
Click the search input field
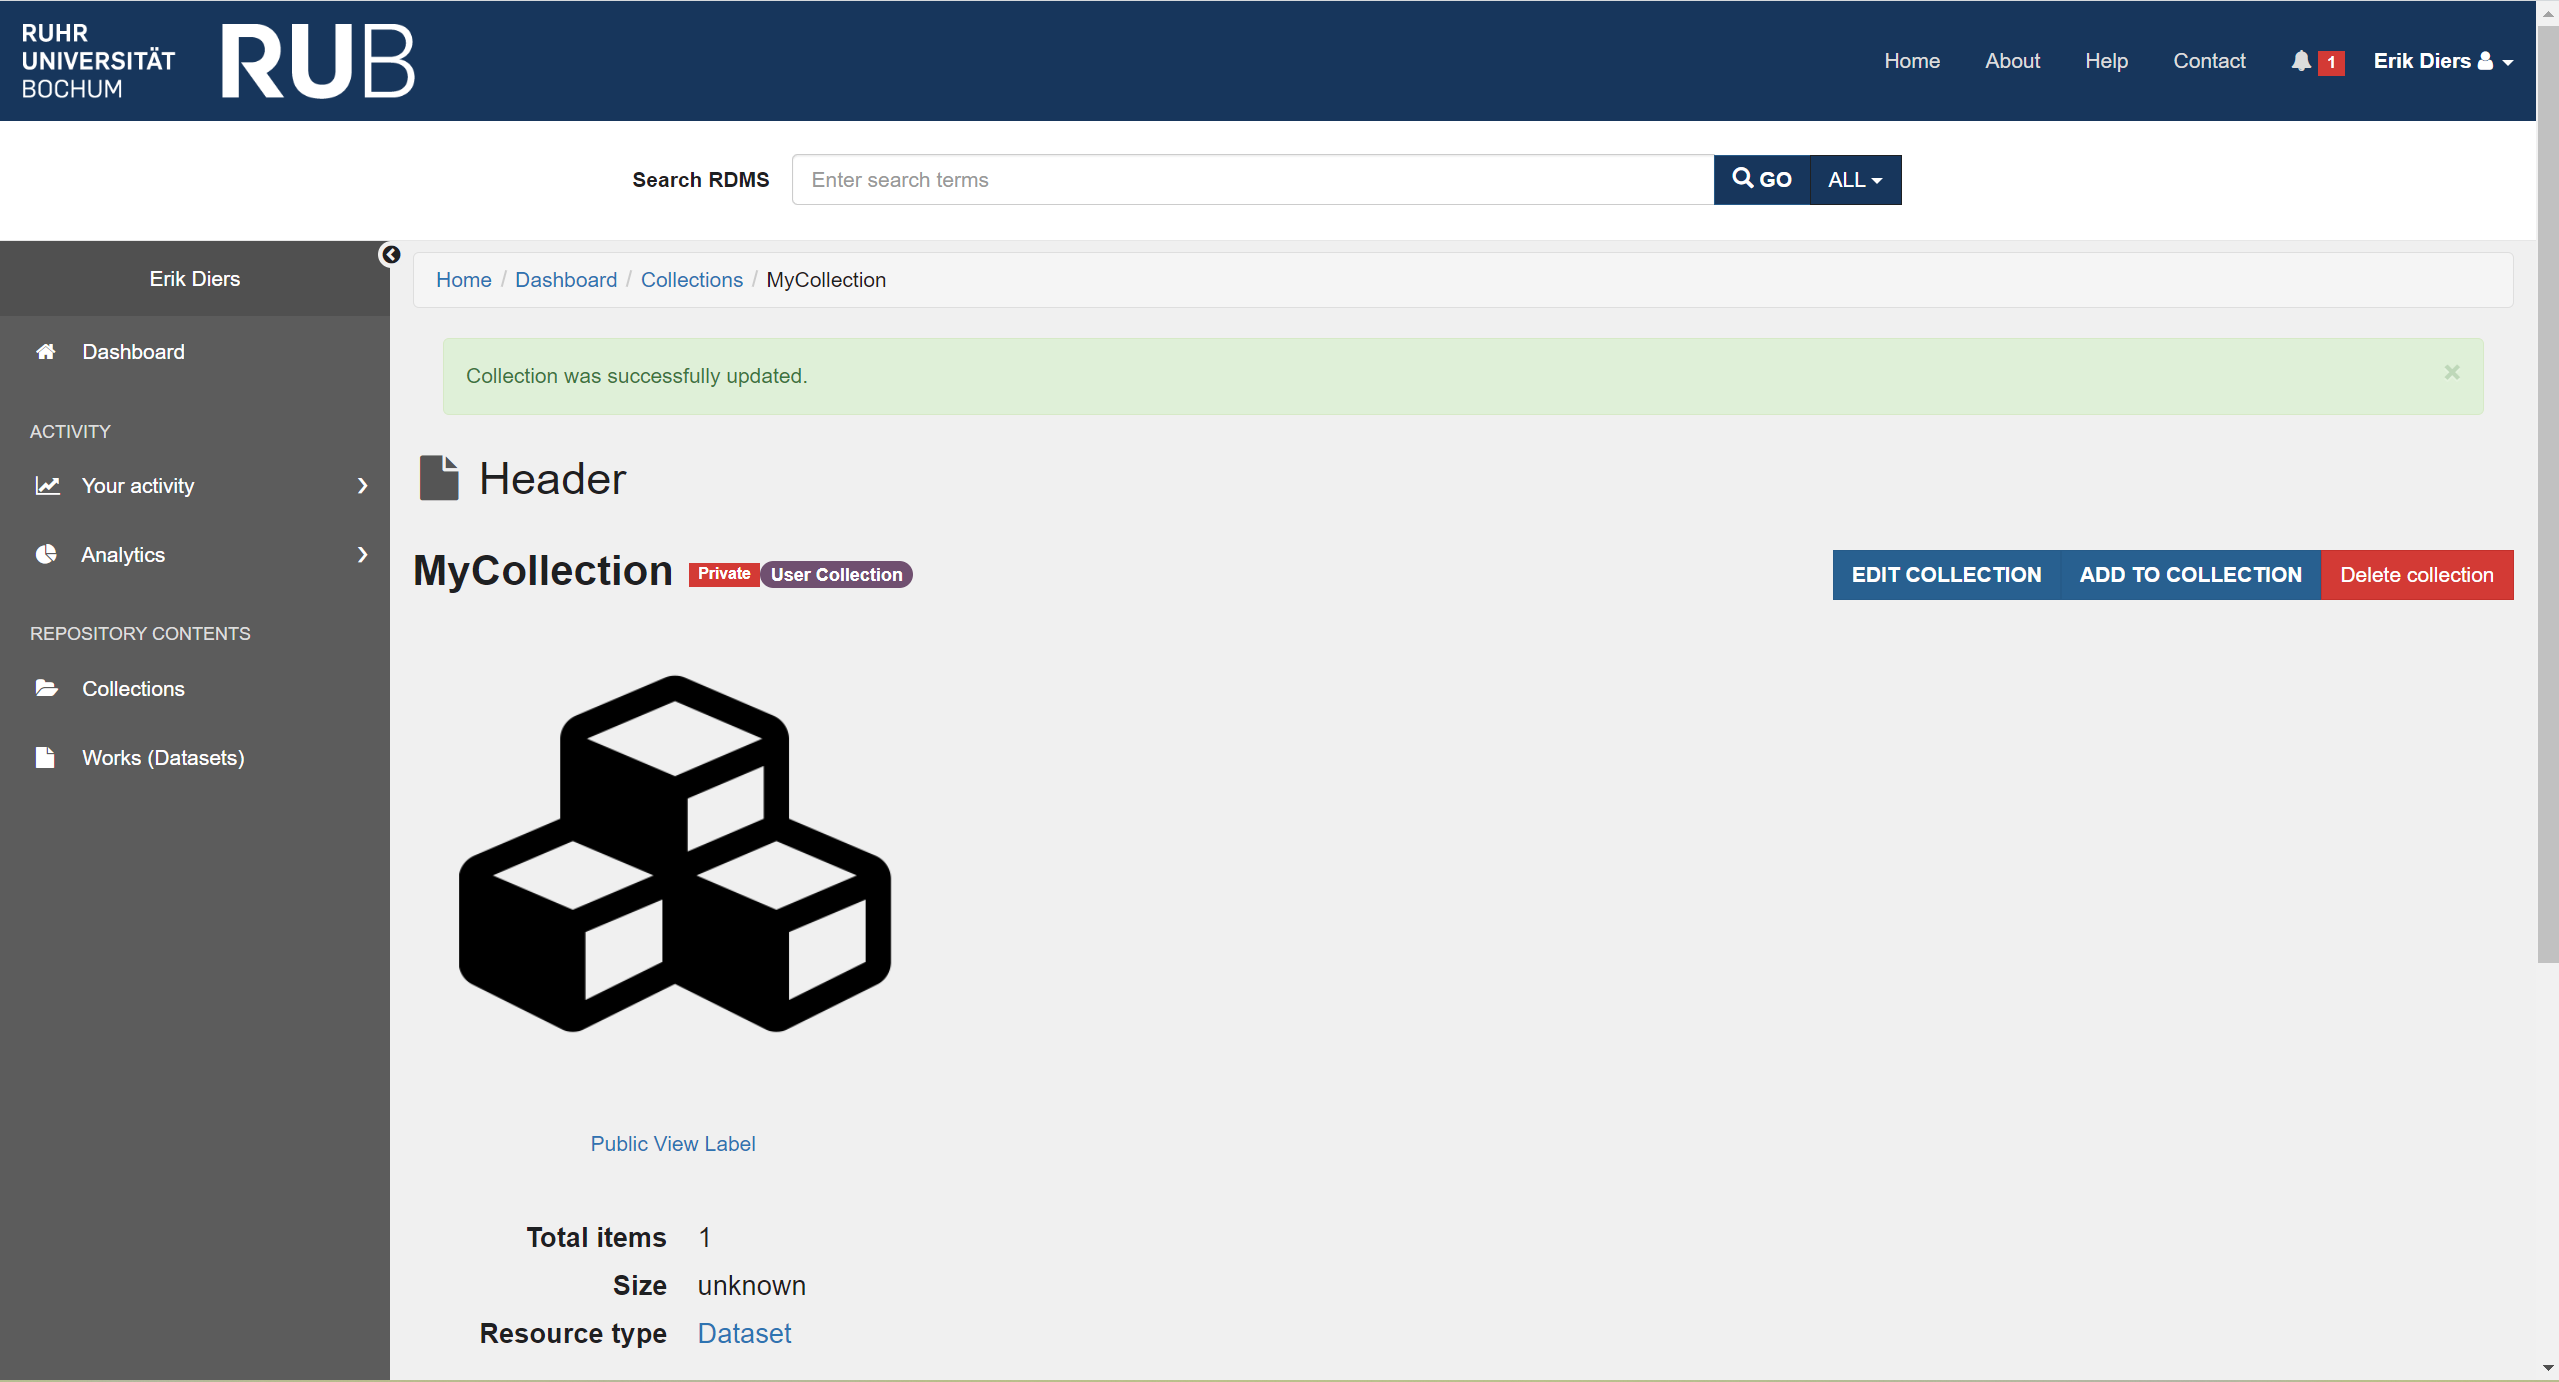[1252, 179]
